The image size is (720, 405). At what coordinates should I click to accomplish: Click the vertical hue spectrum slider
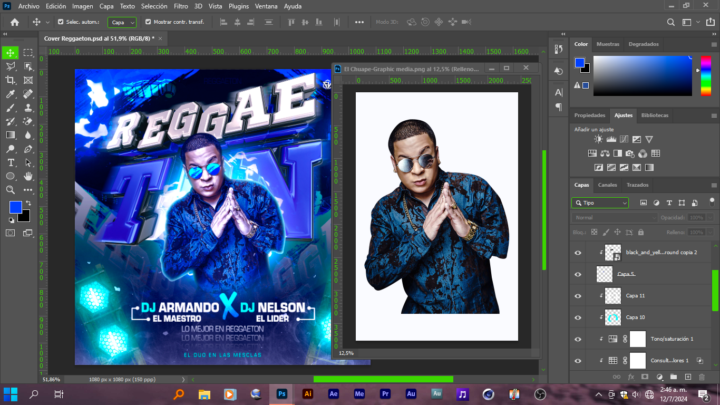[x=706, y=76]
